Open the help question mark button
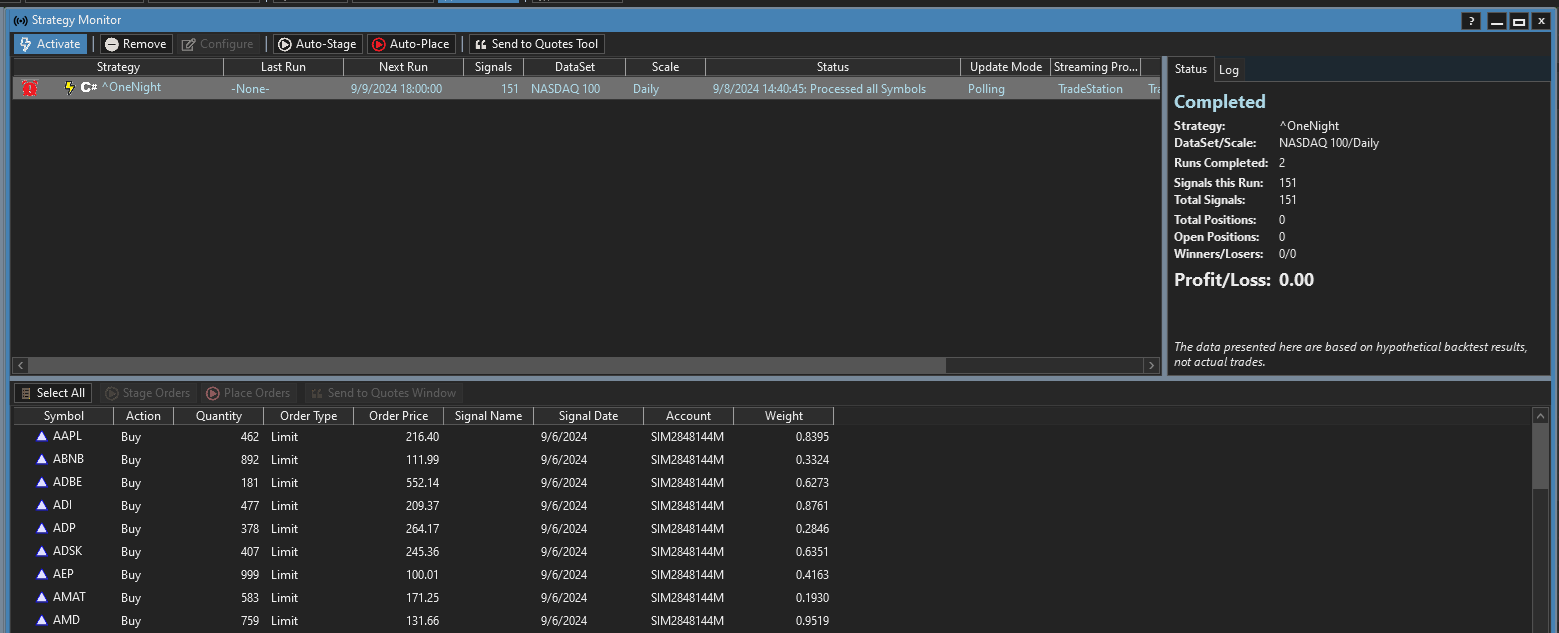 (x=1471, y=21)
